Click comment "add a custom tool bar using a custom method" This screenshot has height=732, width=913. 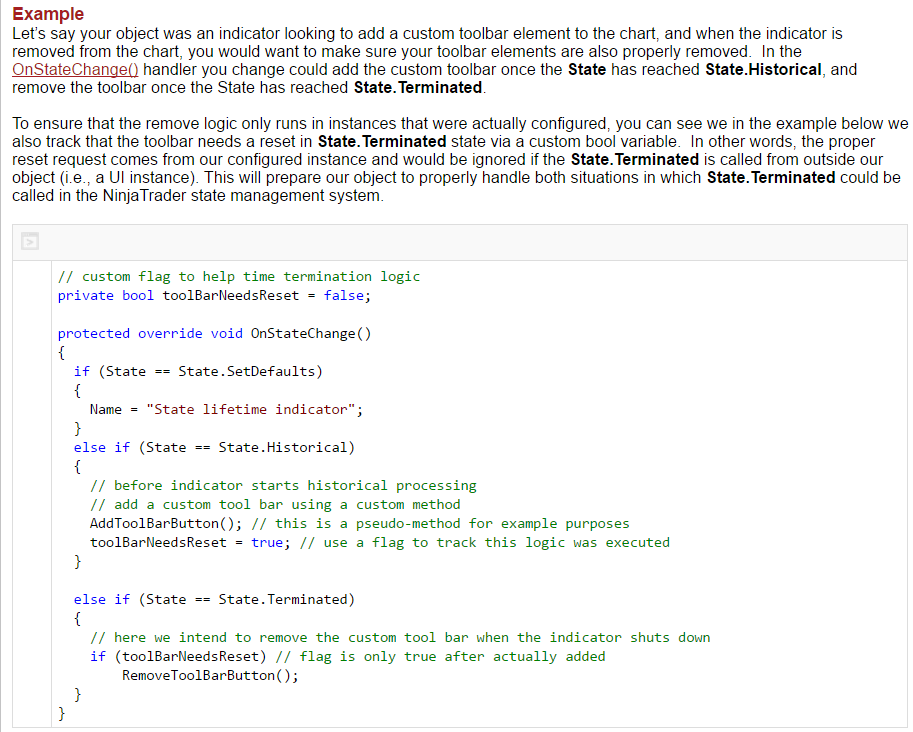(275, 504)
